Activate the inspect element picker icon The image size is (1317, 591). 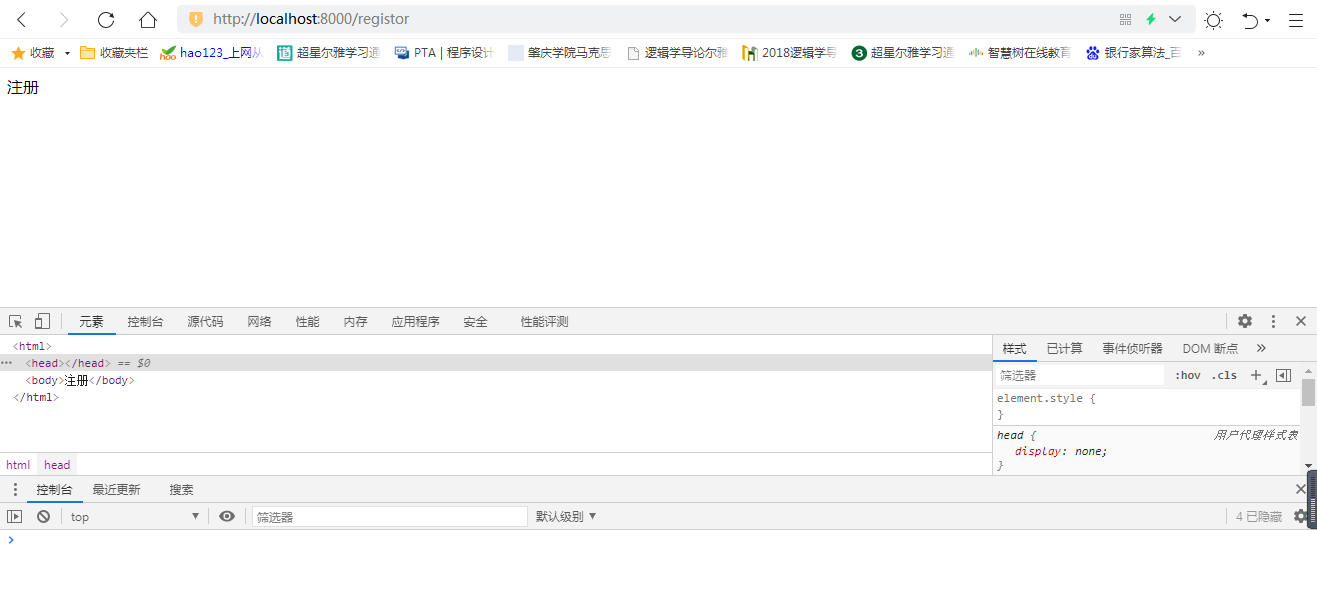point(16,321)
